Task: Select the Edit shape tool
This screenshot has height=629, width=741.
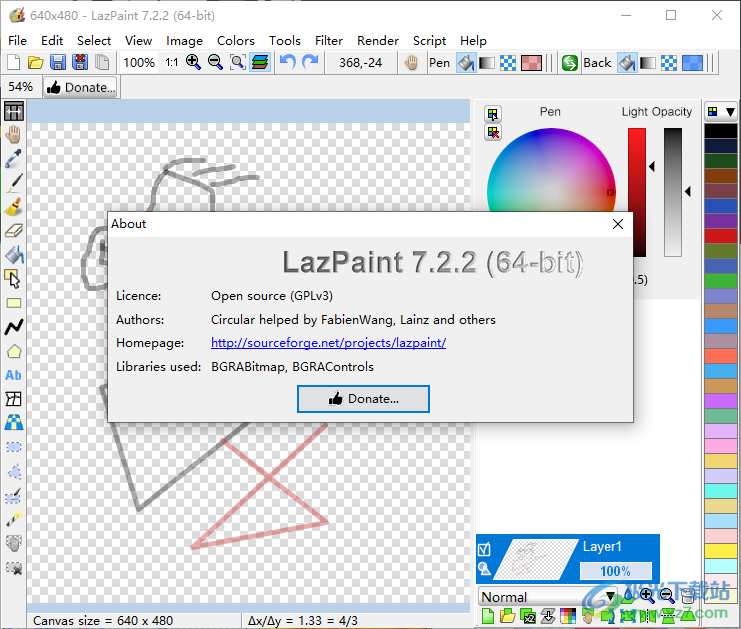Action: coord(14,279)
